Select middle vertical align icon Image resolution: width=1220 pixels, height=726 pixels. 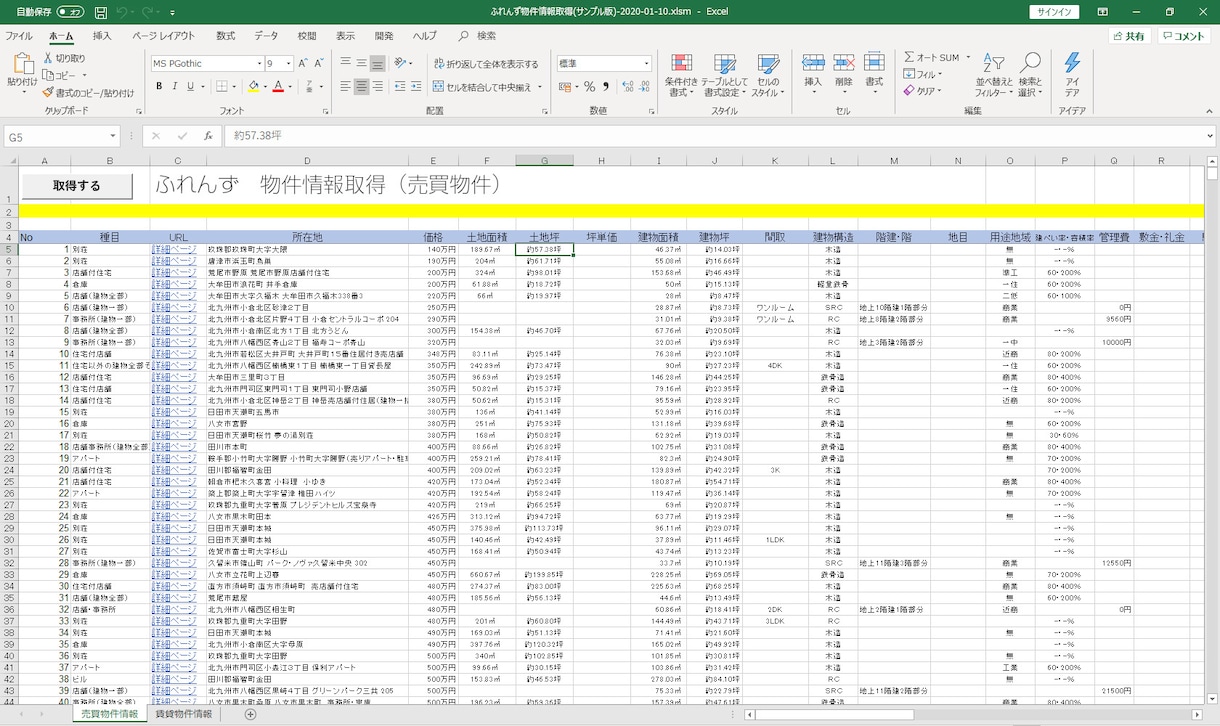coord(362,63)
